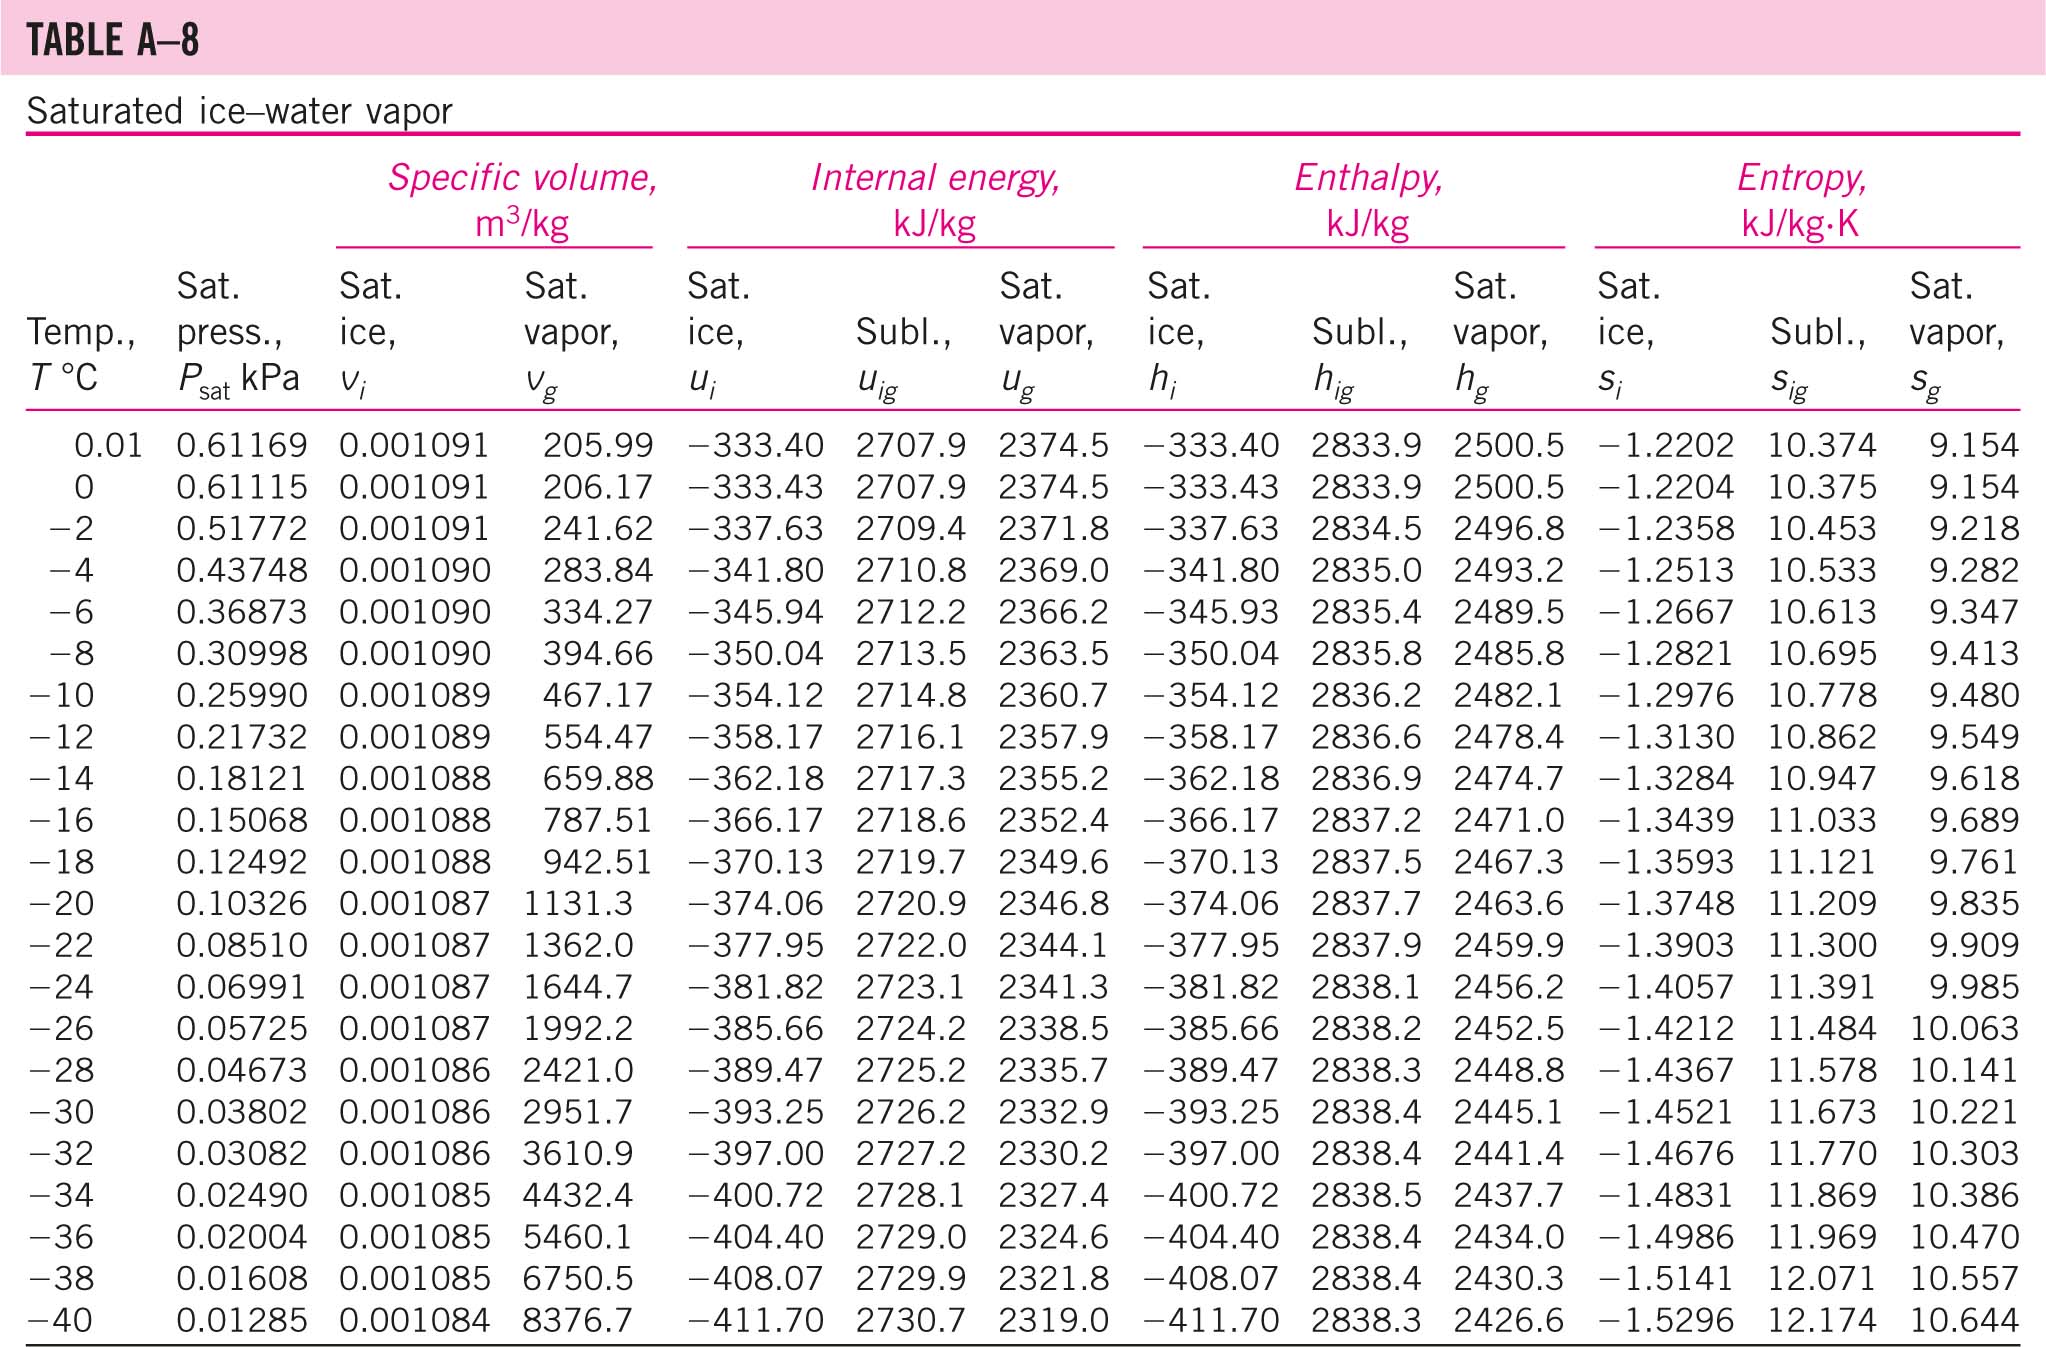The height and width of the screenshot is (1347, 2046).
Task: Select ice enthalpy −404.40
Action: pyautogui.click(x=1211, y=1237)
